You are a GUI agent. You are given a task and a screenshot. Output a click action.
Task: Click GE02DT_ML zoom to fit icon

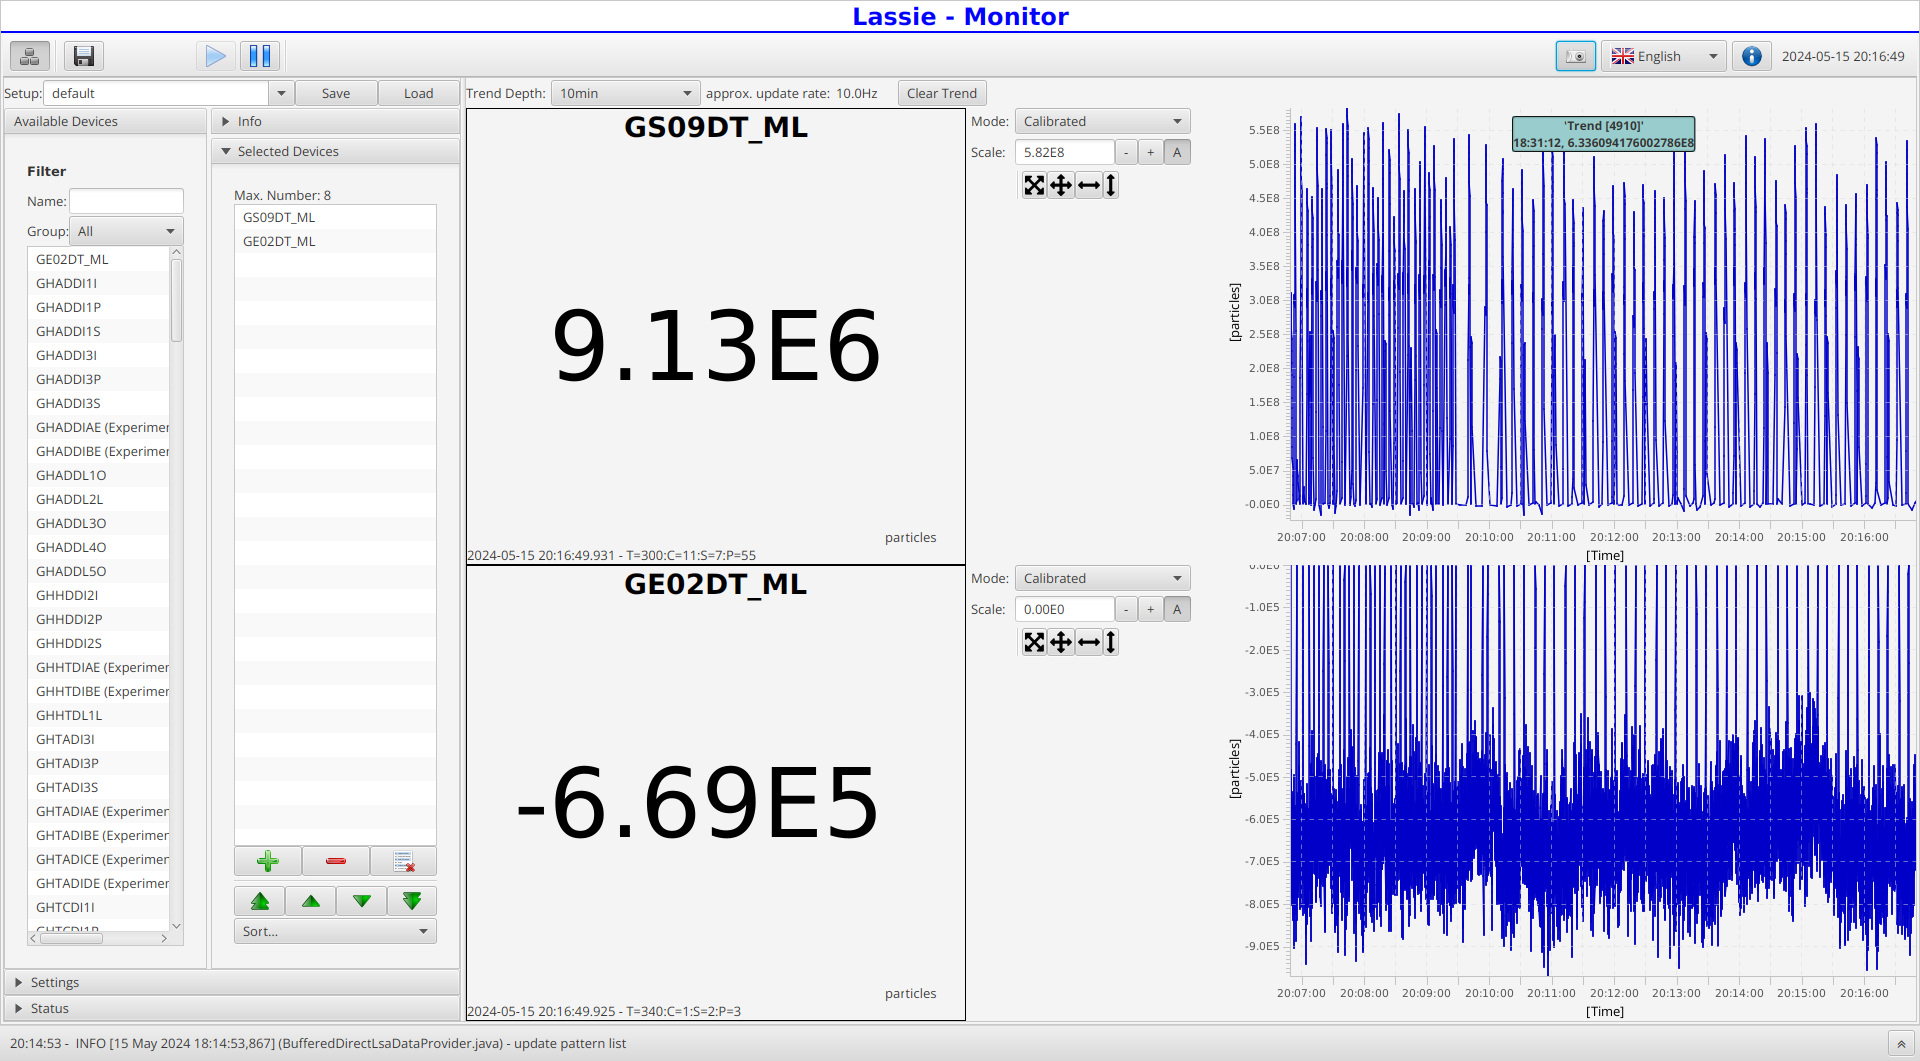1034,642
